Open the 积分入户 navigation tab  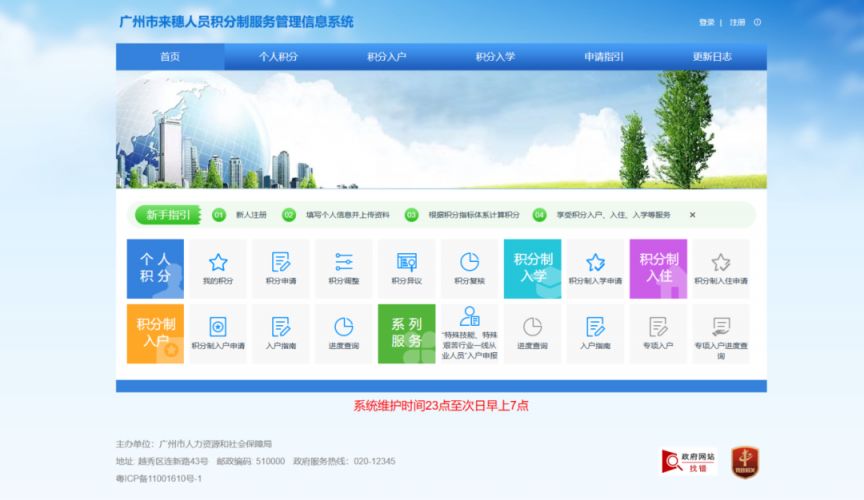pos(387,57)
